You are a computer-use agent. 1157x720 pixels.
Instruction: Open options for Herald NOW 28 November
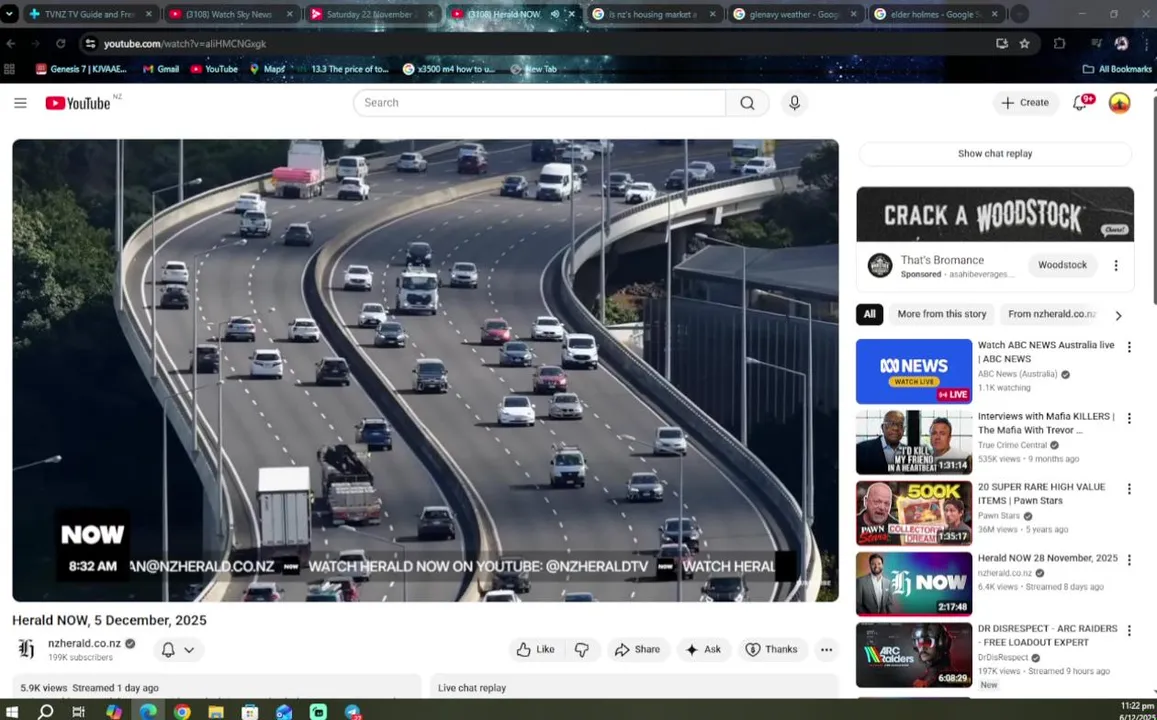click(1129, 560)
